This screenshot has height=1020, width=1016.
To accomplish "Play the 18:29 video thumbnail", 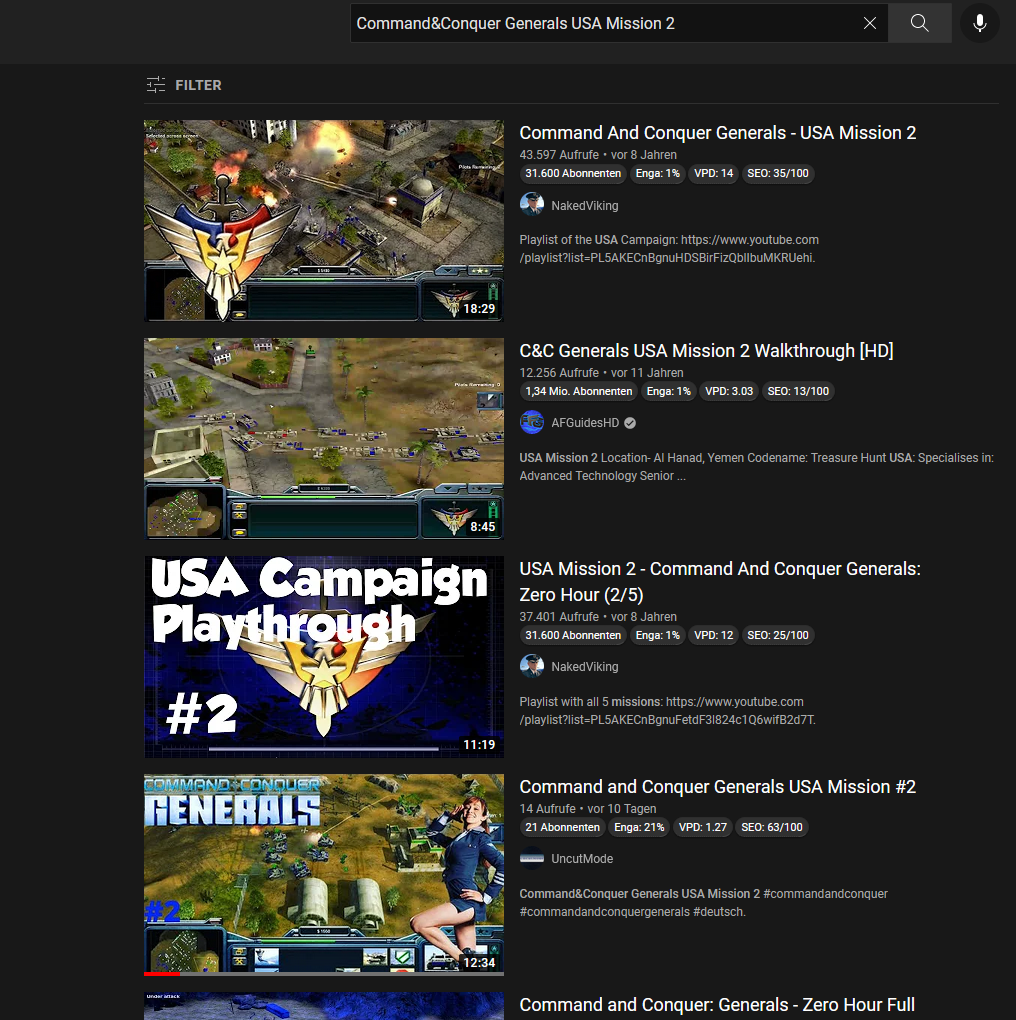I will point(323,220).
